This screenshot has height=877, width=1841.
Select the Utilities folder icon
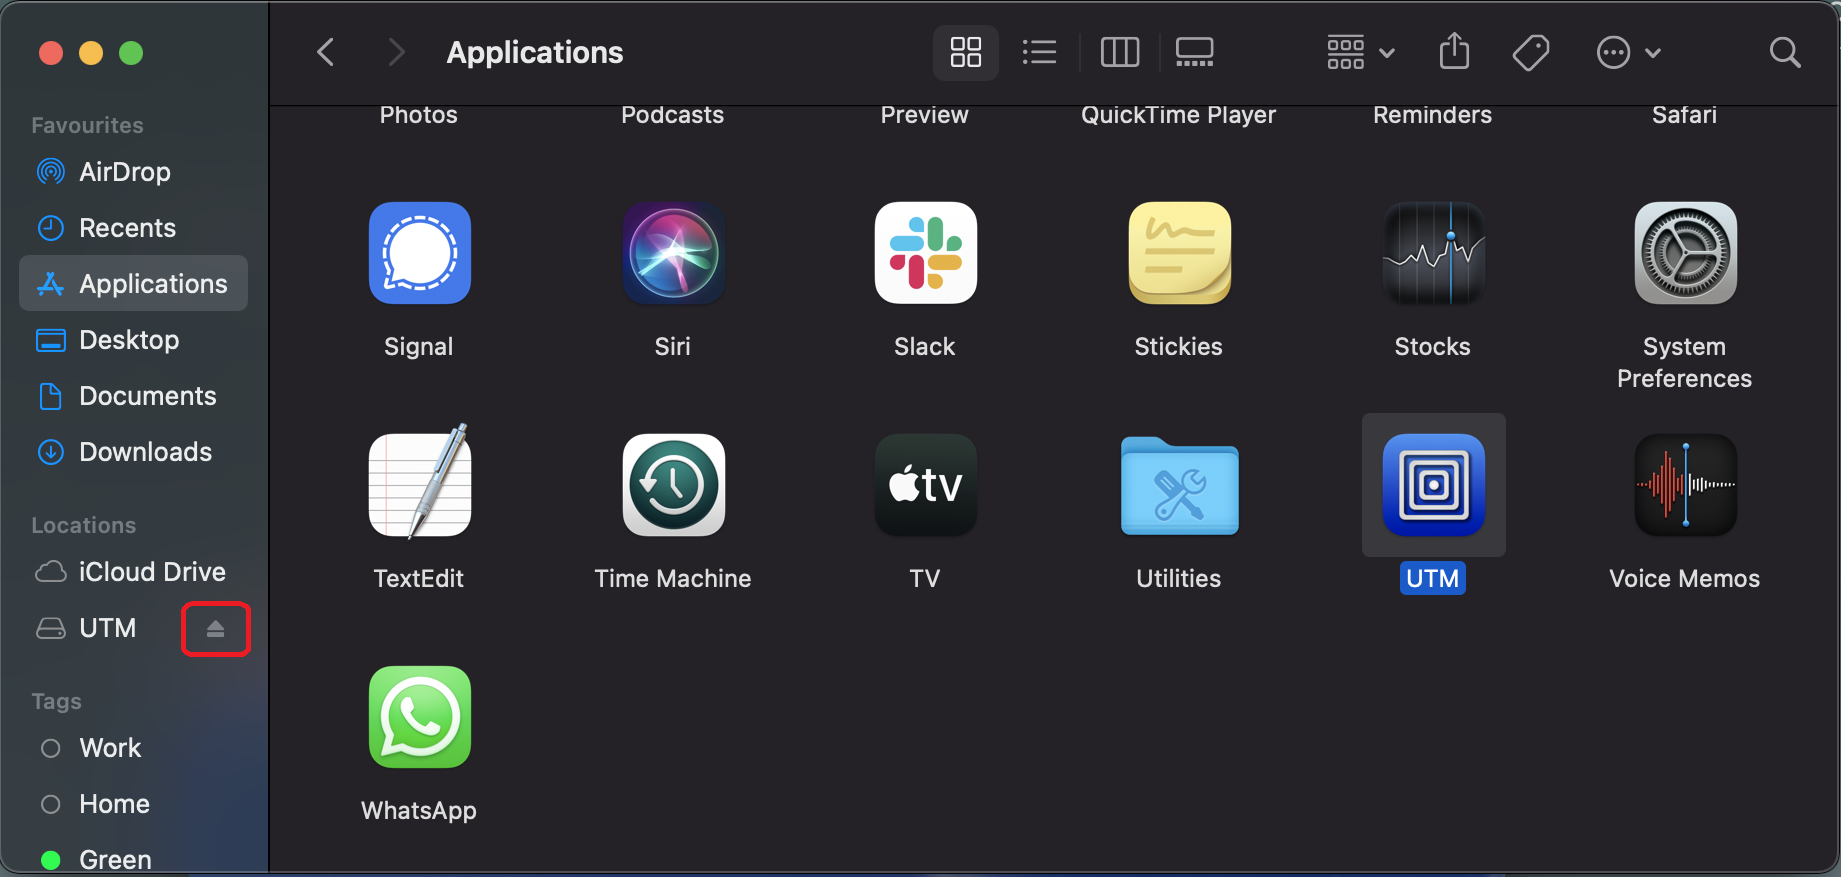[x=1179, y=485]
